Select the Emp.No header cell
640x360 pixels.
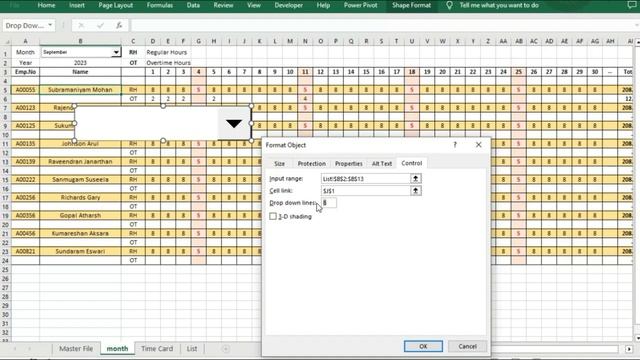[25, 72]
